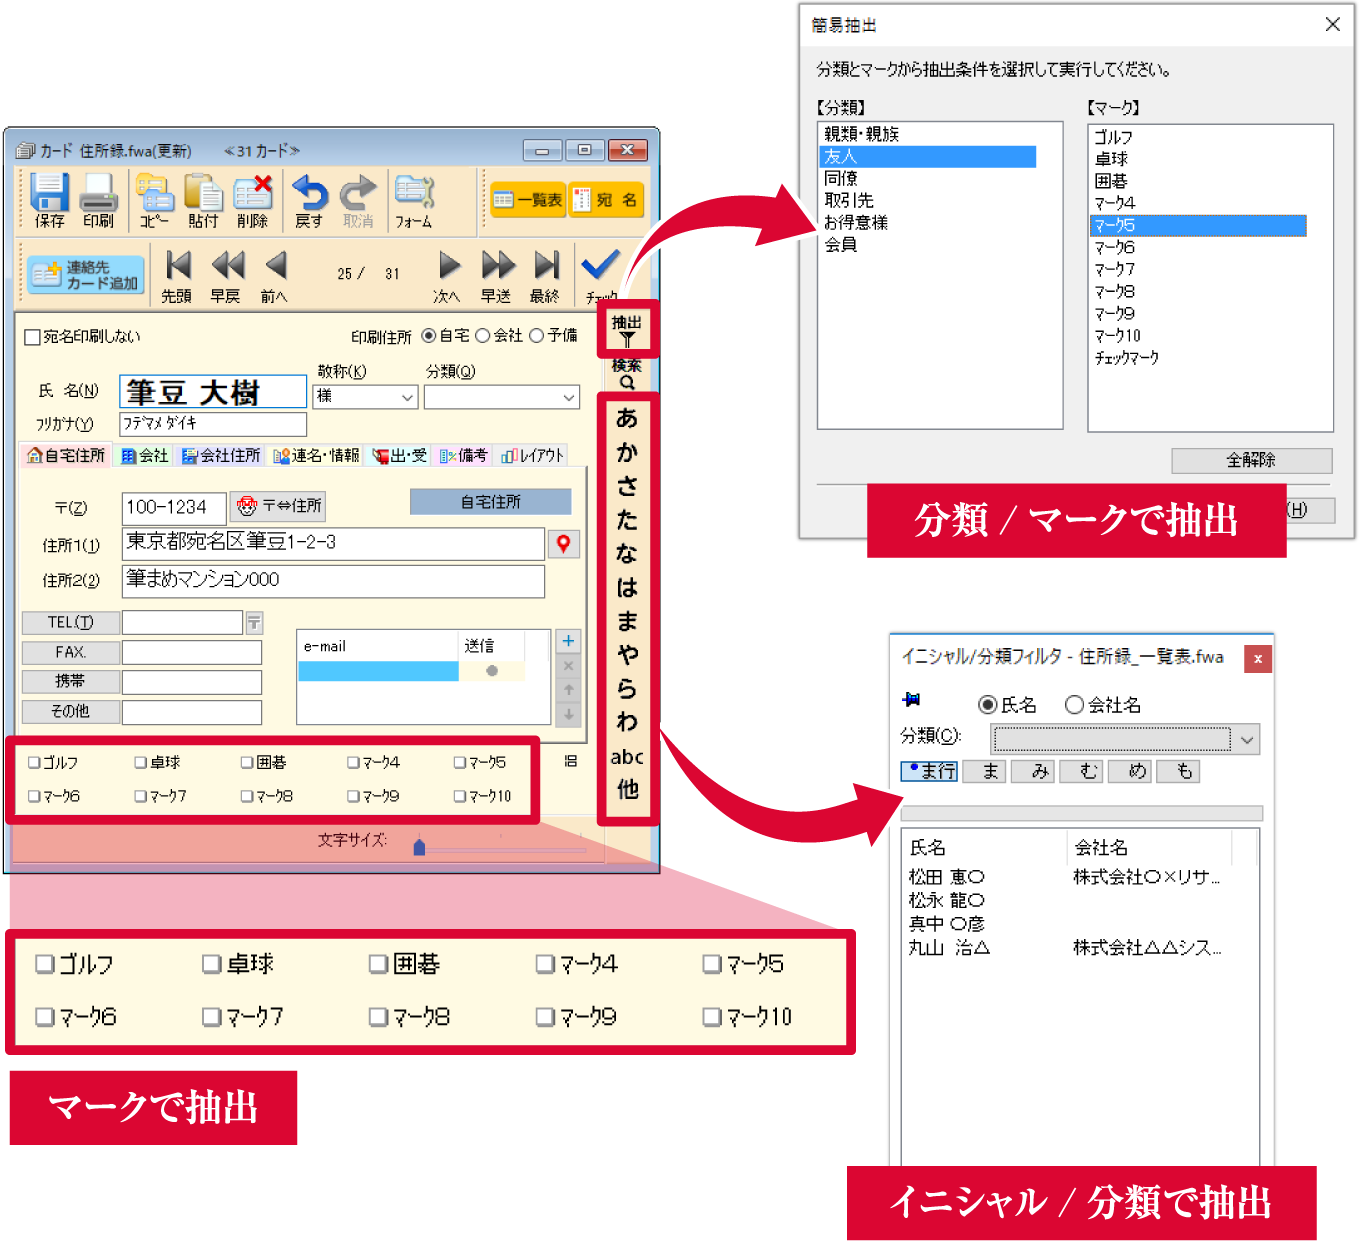
Task: Expand 分類(C) dropdown in filter window
Action: [1247, 740]
